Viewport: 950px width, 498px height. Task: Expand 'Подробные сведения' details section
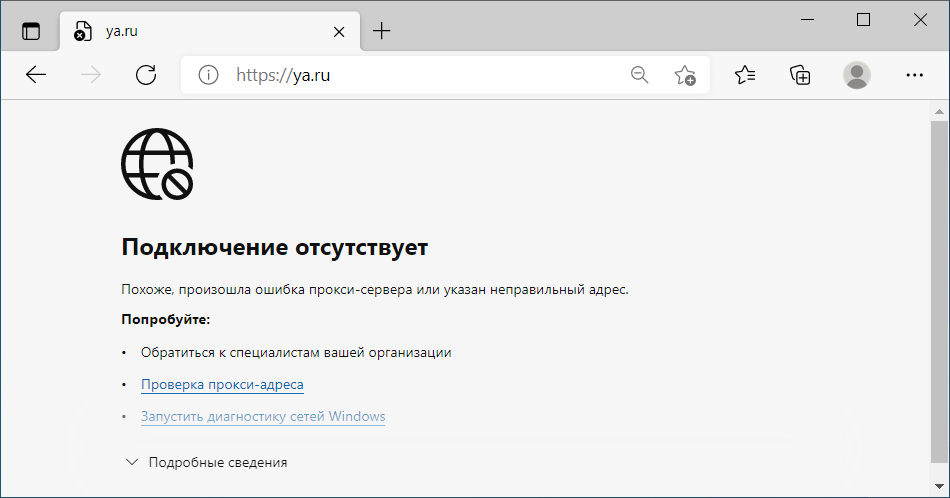coord(206,462)
